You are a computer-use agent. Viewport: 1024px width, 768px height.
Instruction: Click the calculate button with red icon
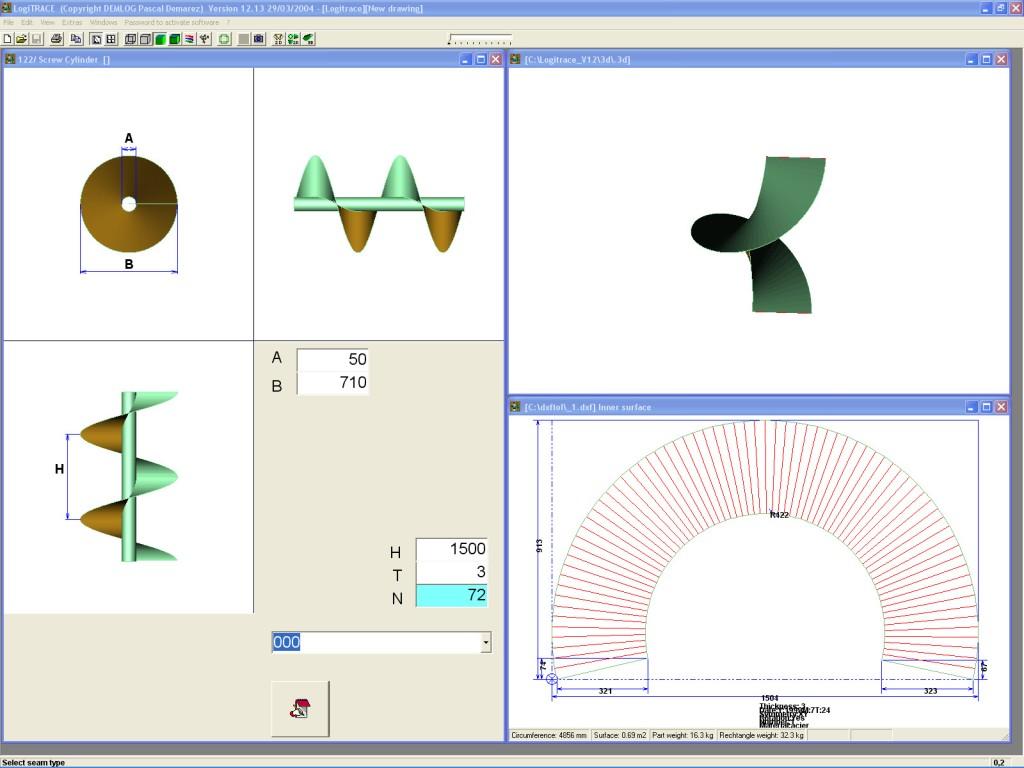click(300, 709)
